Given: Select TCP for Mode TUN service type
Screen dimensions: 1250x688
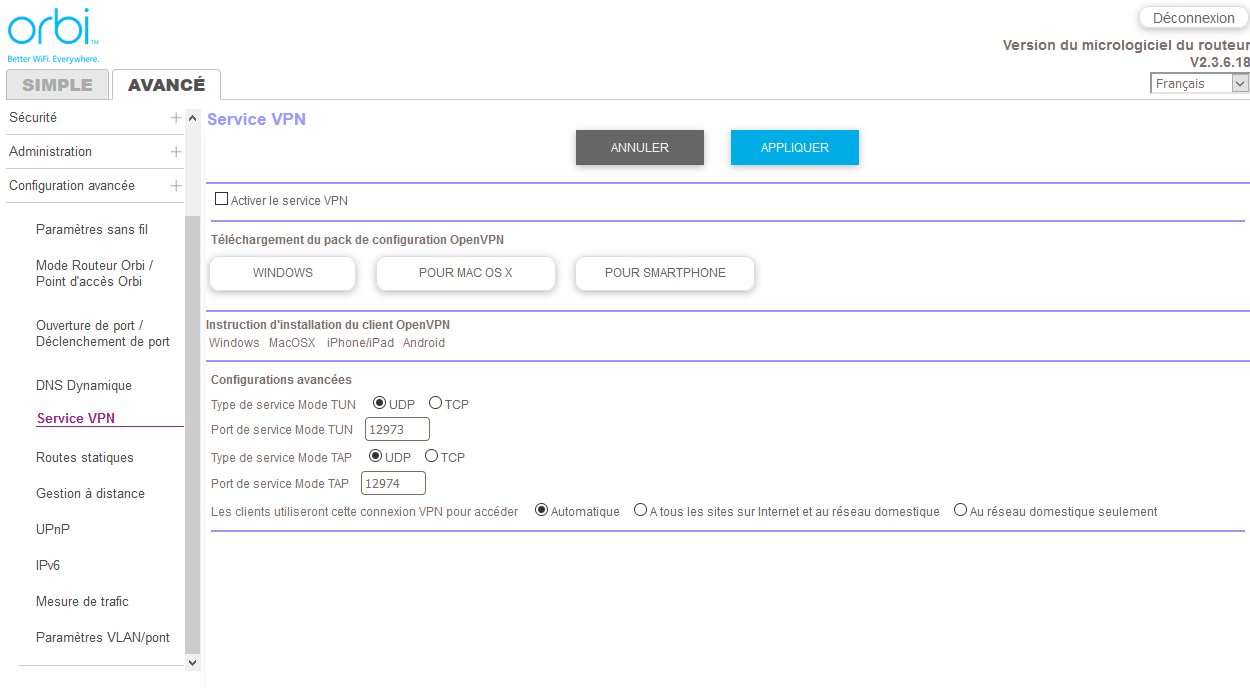Looking at the screenshot, I should pos(435,403).
